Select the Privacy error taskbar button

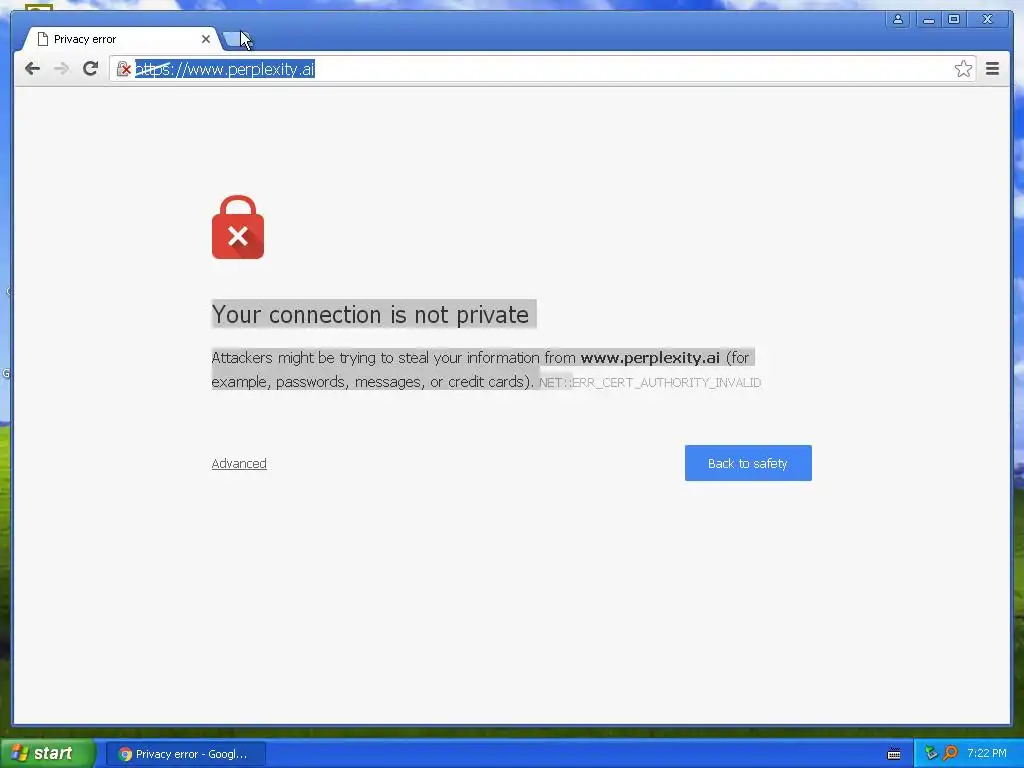[x=185, y=754]
